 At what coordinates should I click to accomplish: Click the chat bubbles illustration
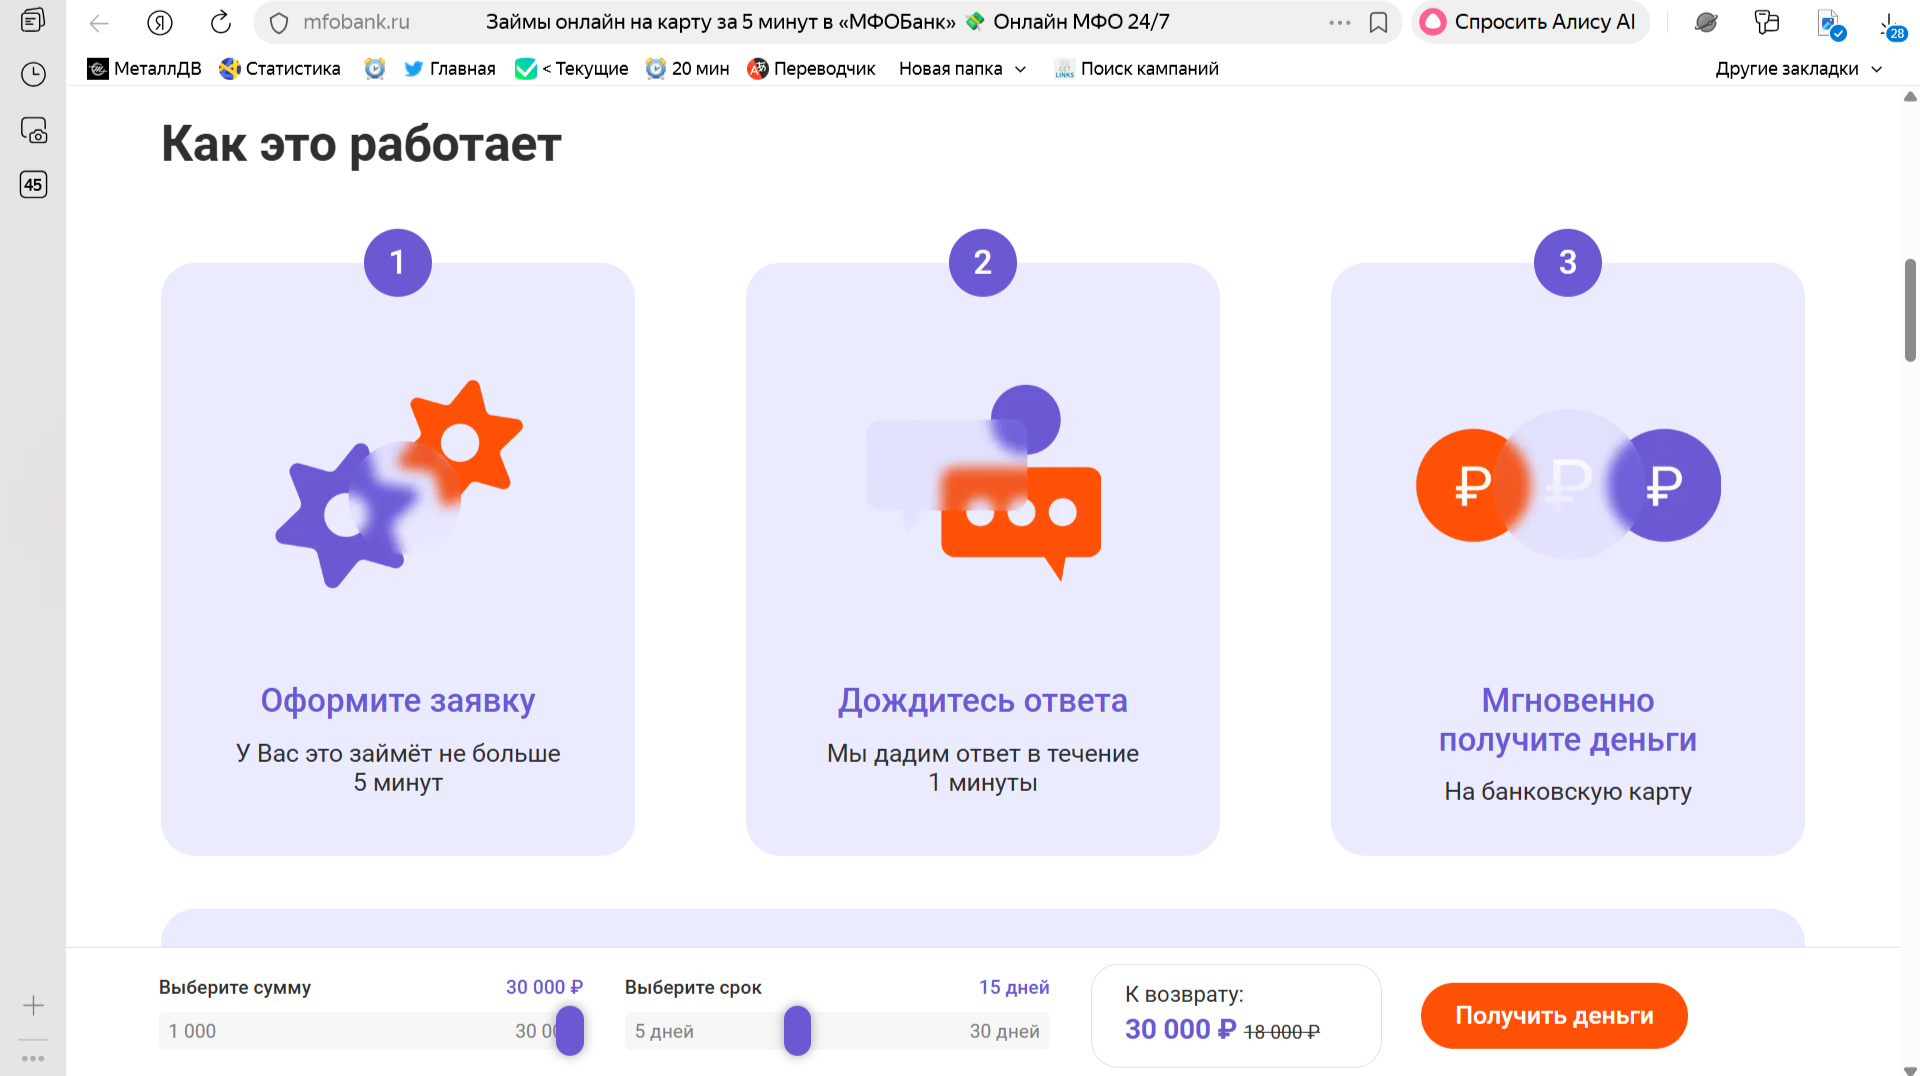click(984, 483)
